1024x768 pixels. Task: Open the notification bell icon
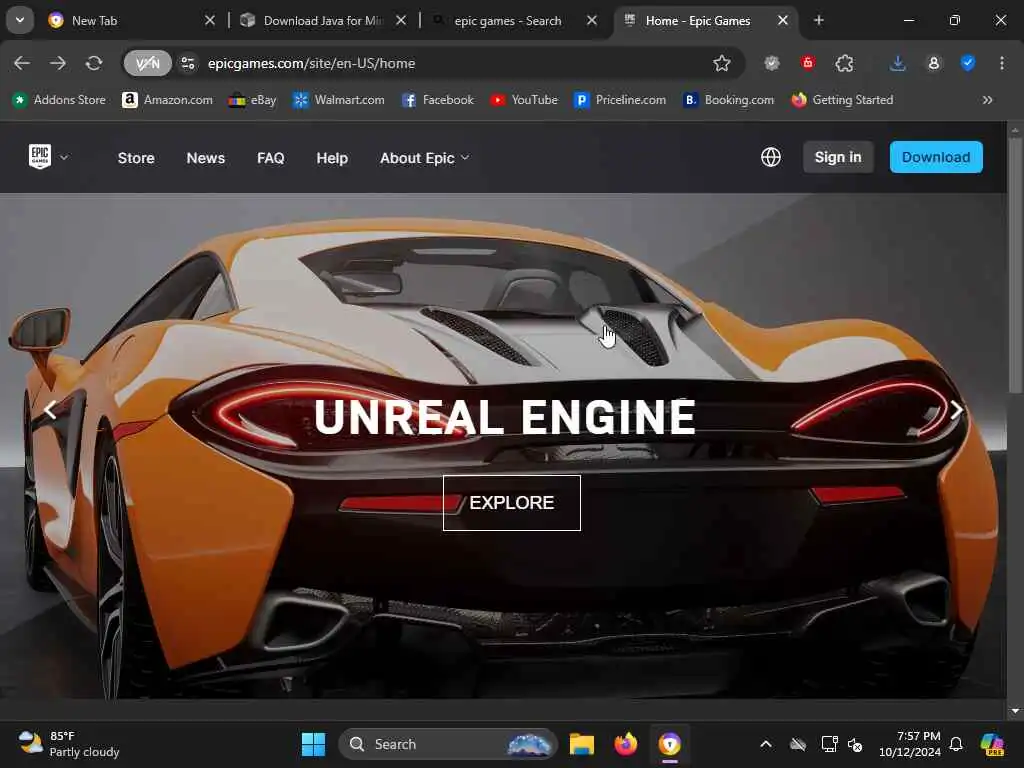(x=956, y=744)
